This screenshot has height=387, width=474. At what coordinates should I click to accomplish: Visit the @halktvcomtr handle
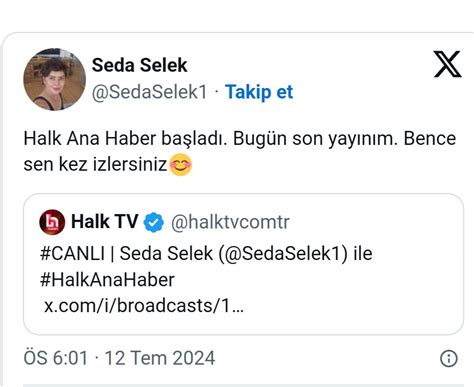click(230, 222)
